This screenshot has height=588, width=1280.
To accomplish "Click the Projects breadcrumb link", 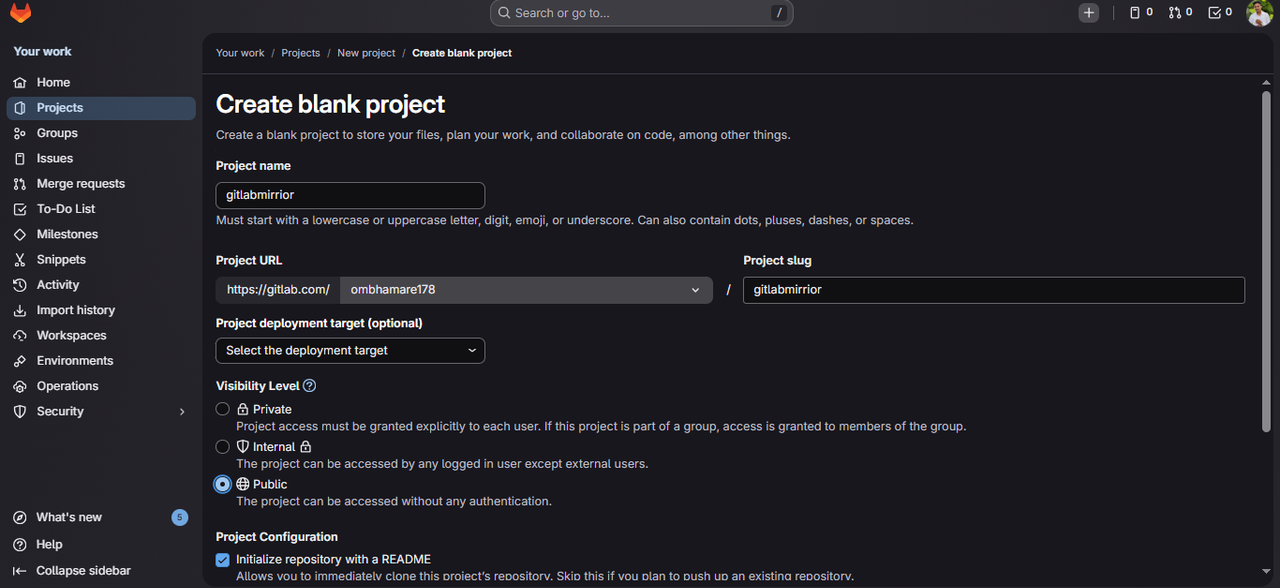I will click(300, 53).
